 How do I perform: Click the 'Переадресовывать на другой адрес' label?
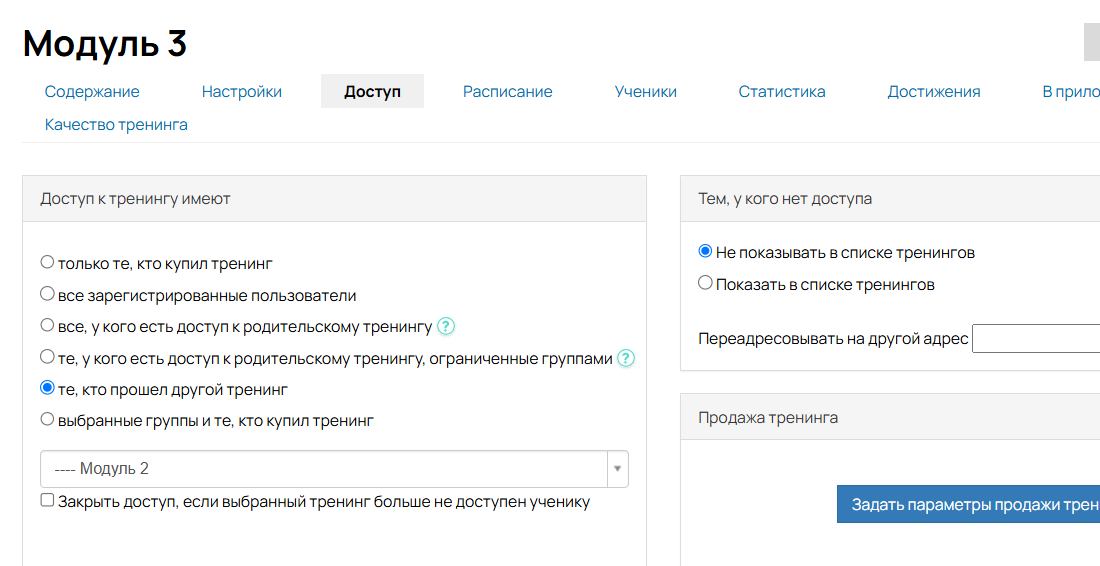[833, 339]
